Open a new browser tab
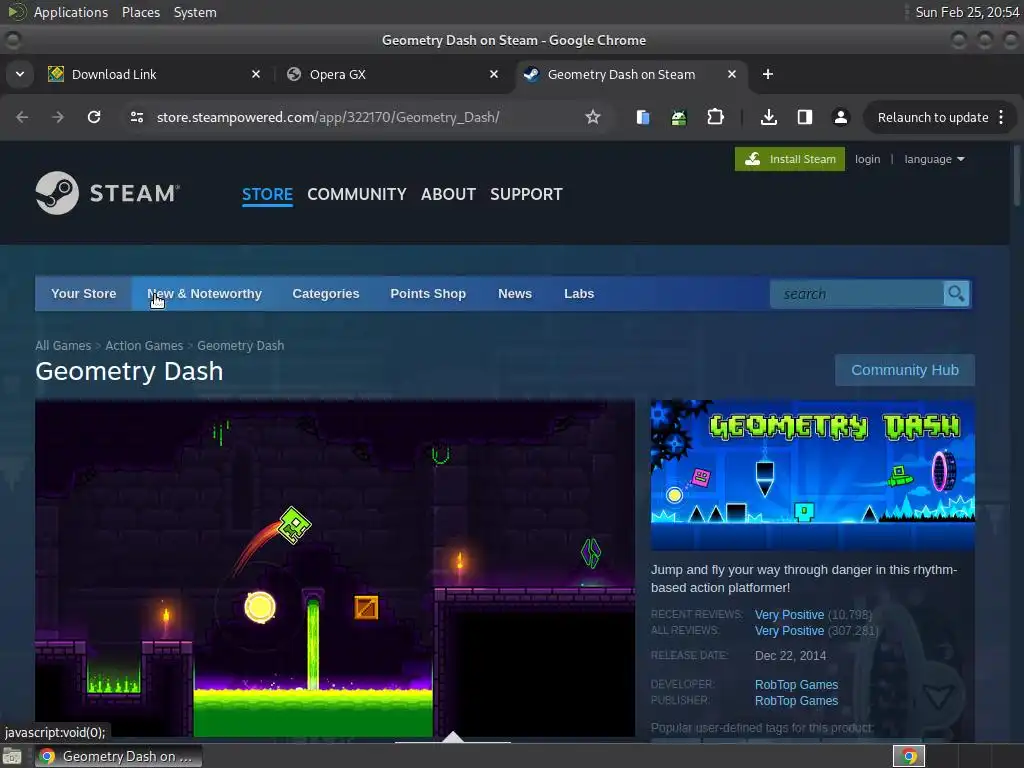 [768, 74]
